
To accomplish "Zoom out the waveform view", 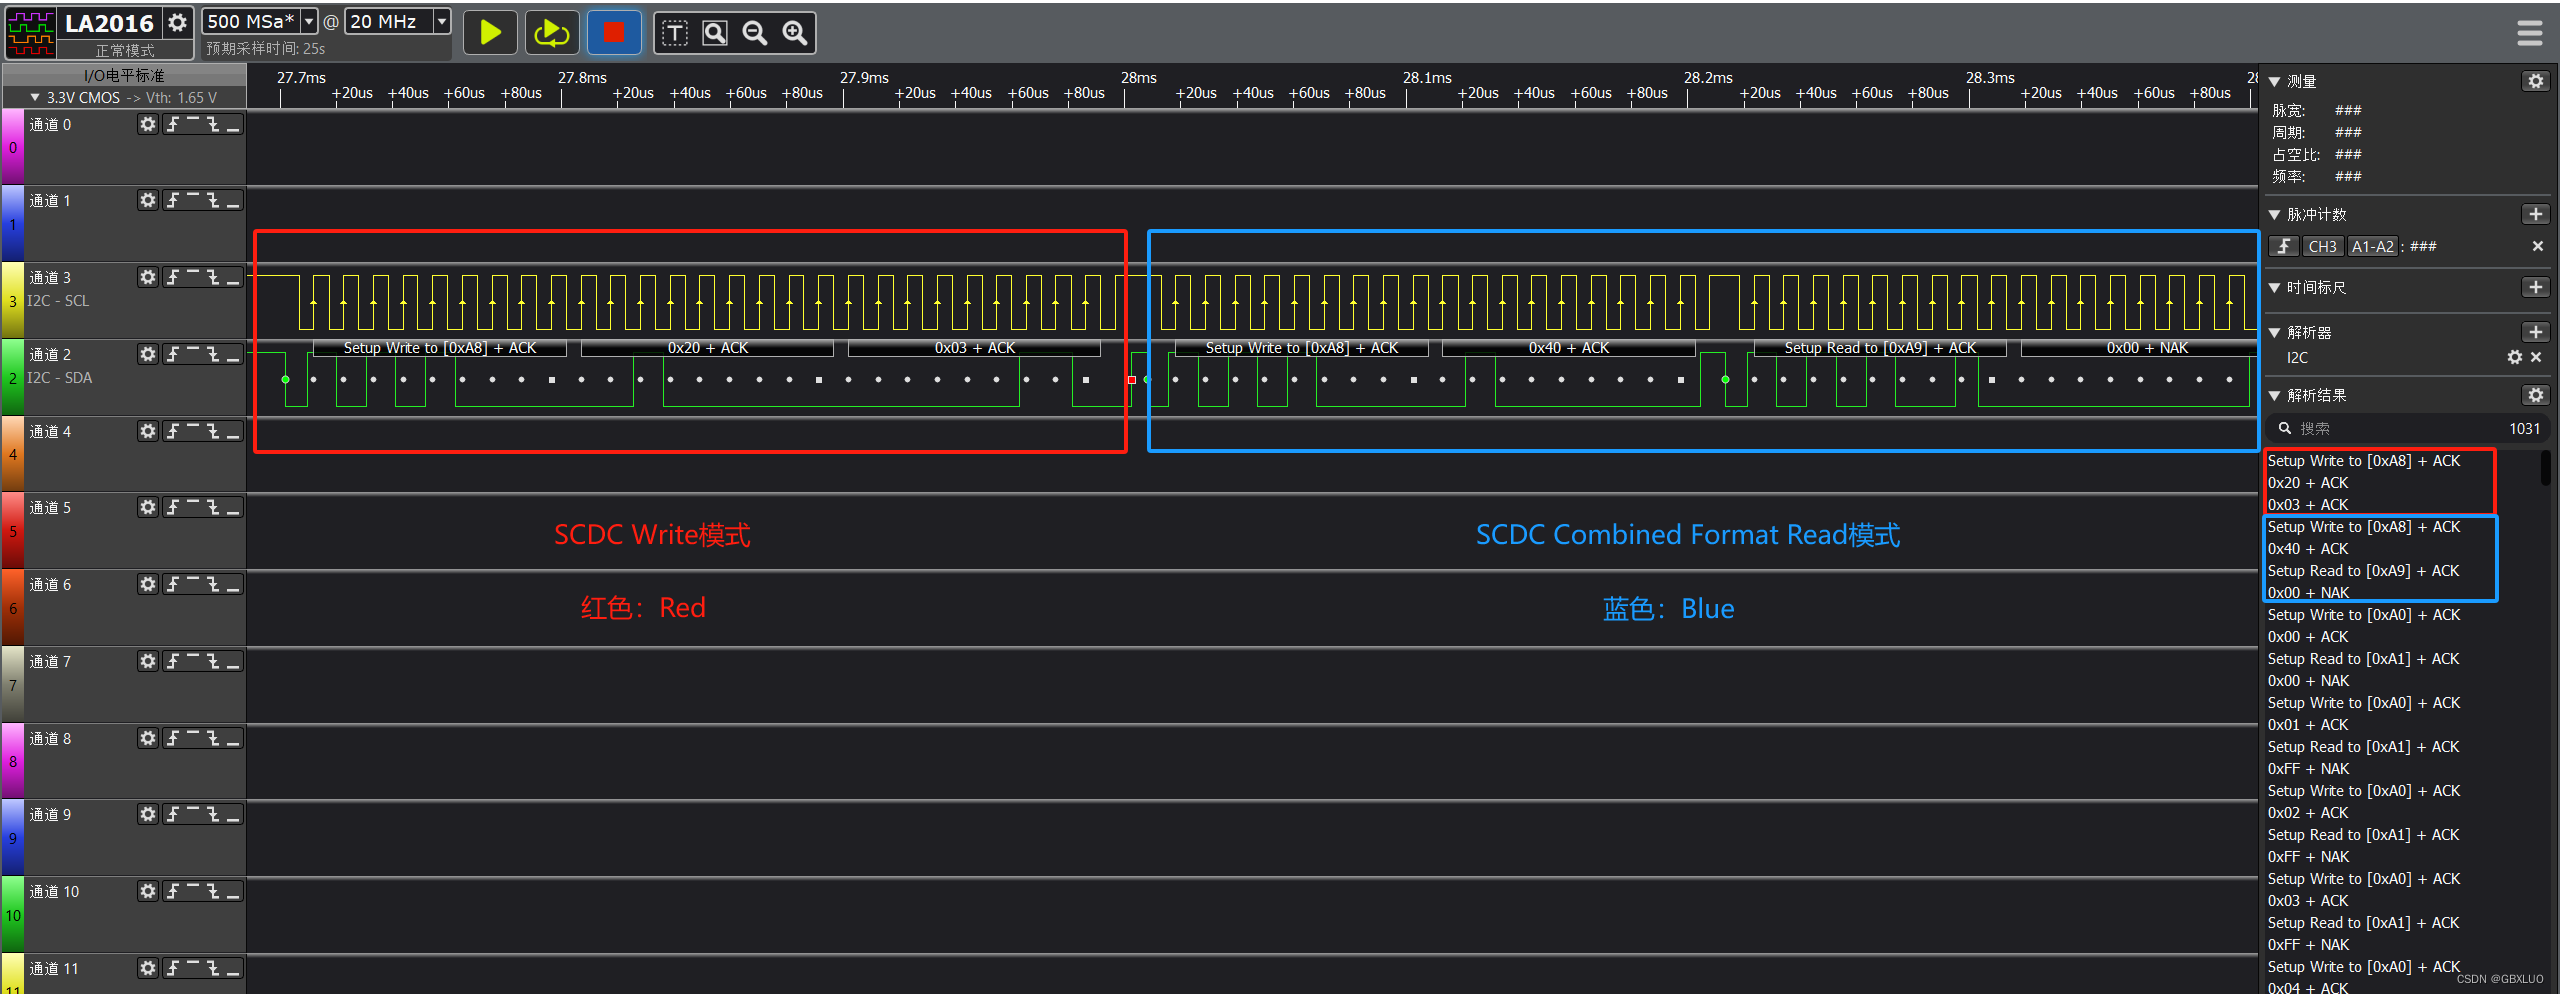I will pos(755,33).
